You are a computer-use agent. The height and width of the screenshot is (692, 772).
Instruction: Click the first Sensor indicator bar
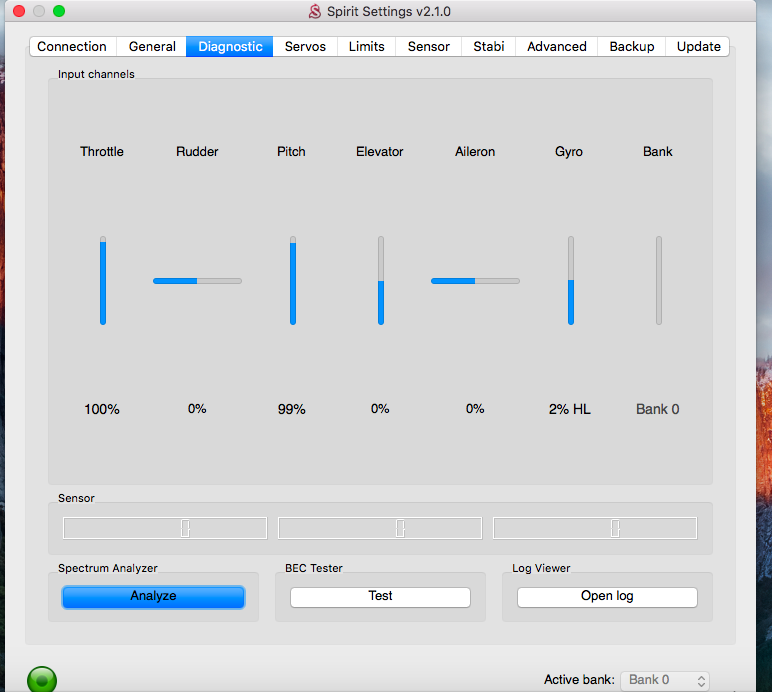coord(165,528)
